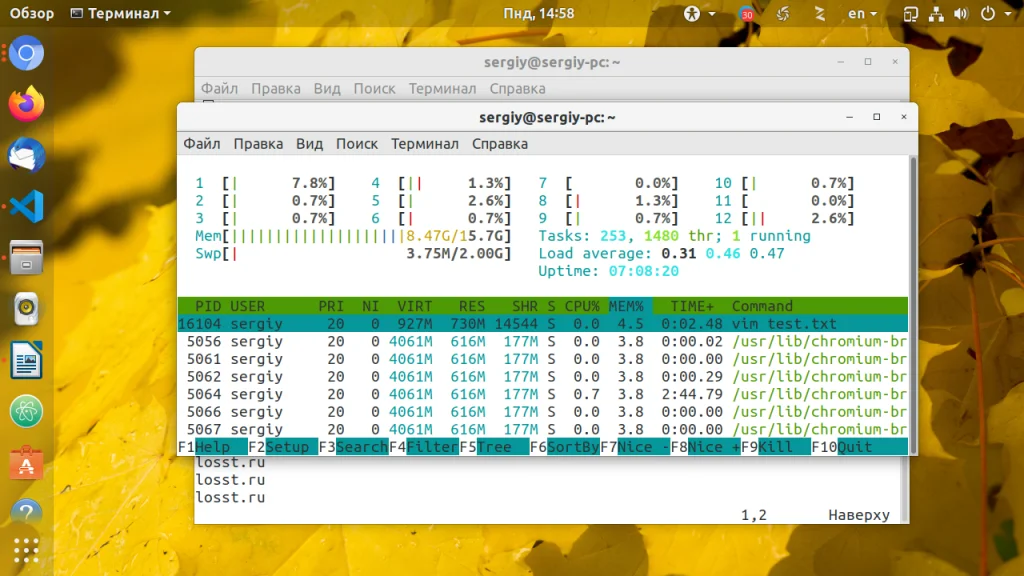This screenshot has width=1024, height=576.
Task: Open the Files manager dock icon
Action: (x=27, y=259)
